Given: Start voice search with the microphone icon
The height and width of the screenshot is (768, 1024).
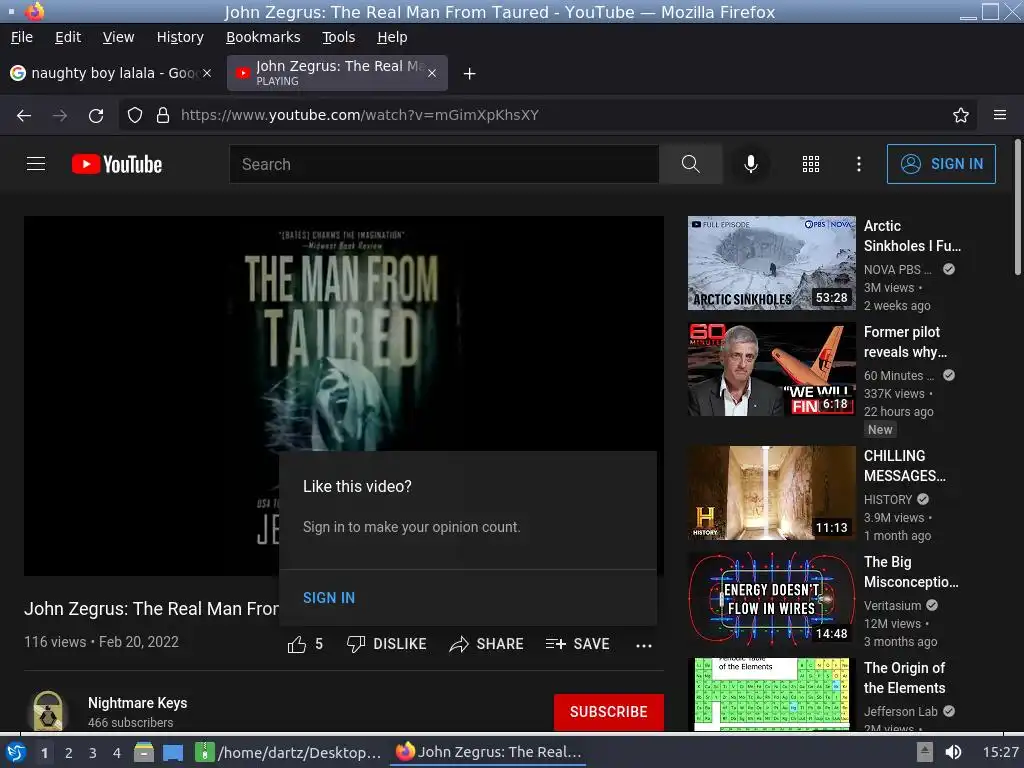Looking at the screenshot, I should (x=751, y=164).
